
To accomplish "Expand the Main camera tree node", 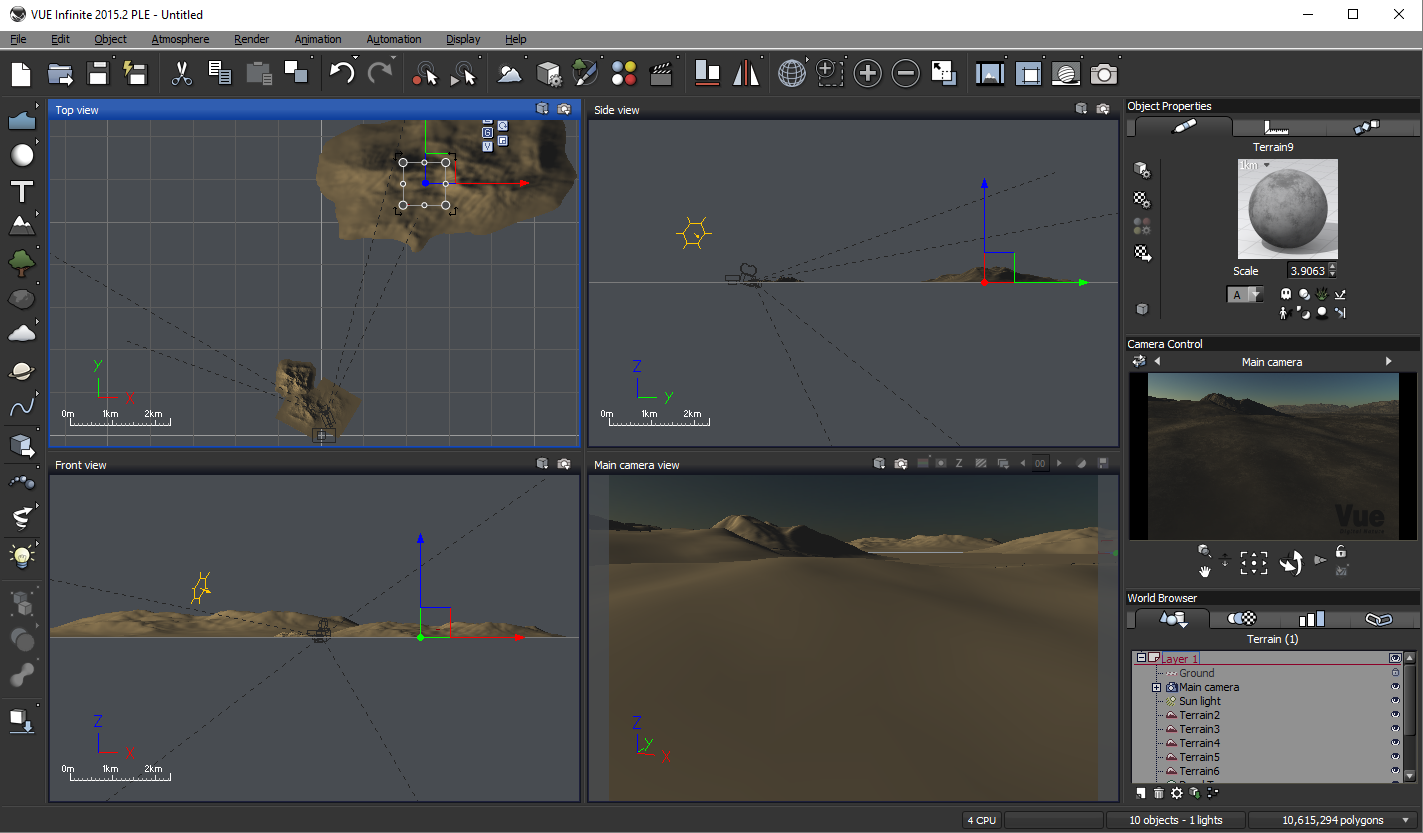I will 1156,687.
